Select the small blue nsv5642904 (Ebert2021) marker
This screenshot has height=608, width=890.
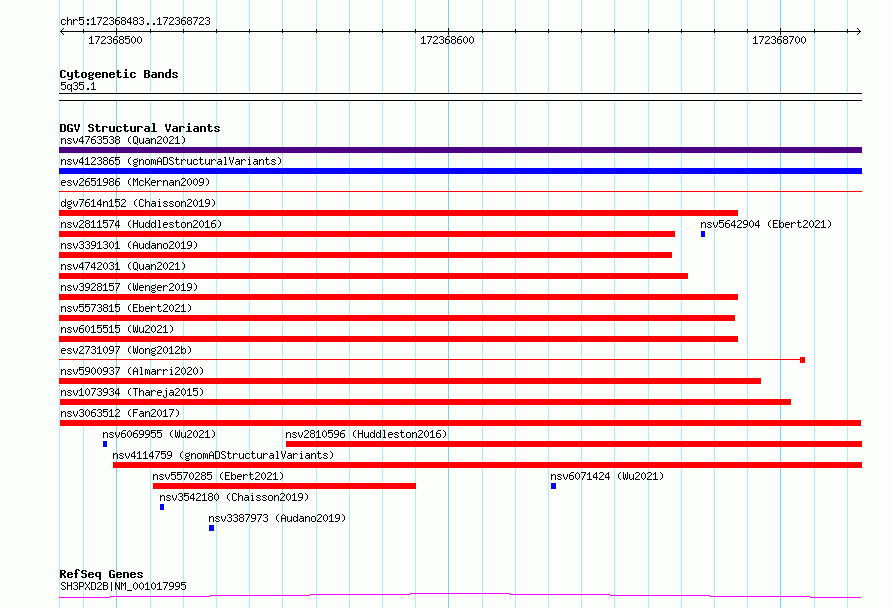(x=703, y=234)
